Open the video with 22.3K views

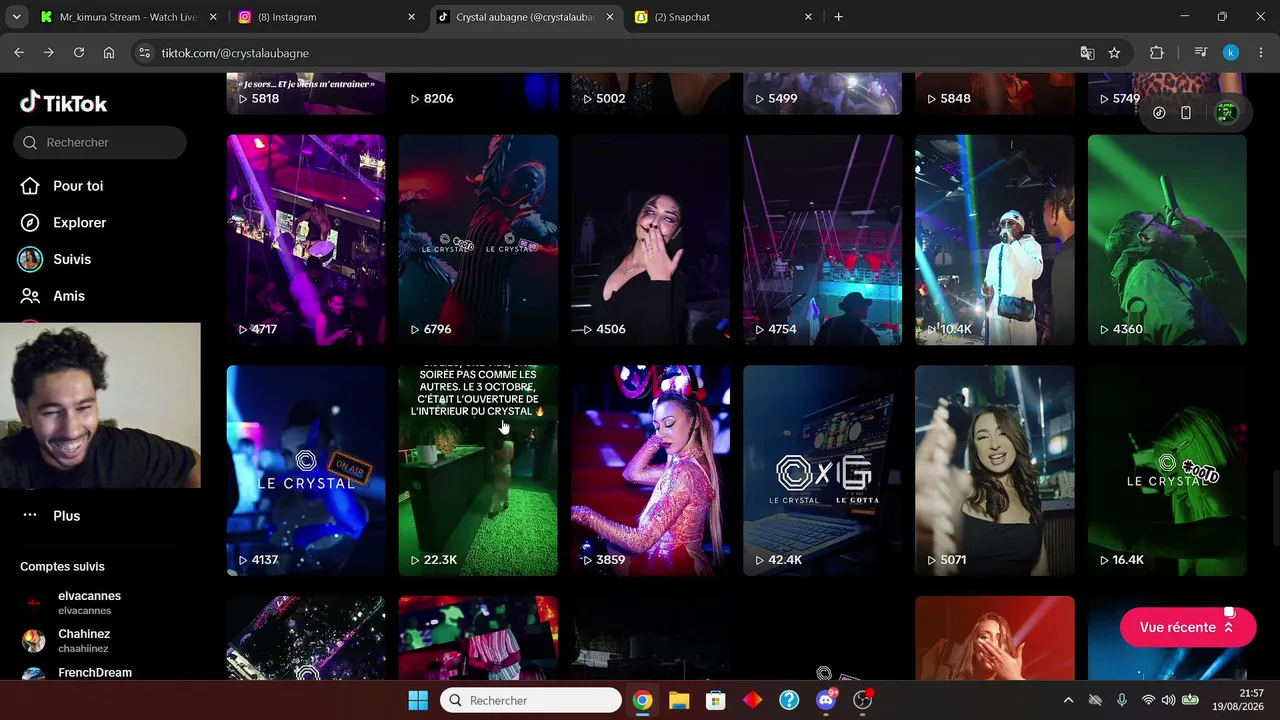coord(478,471)
